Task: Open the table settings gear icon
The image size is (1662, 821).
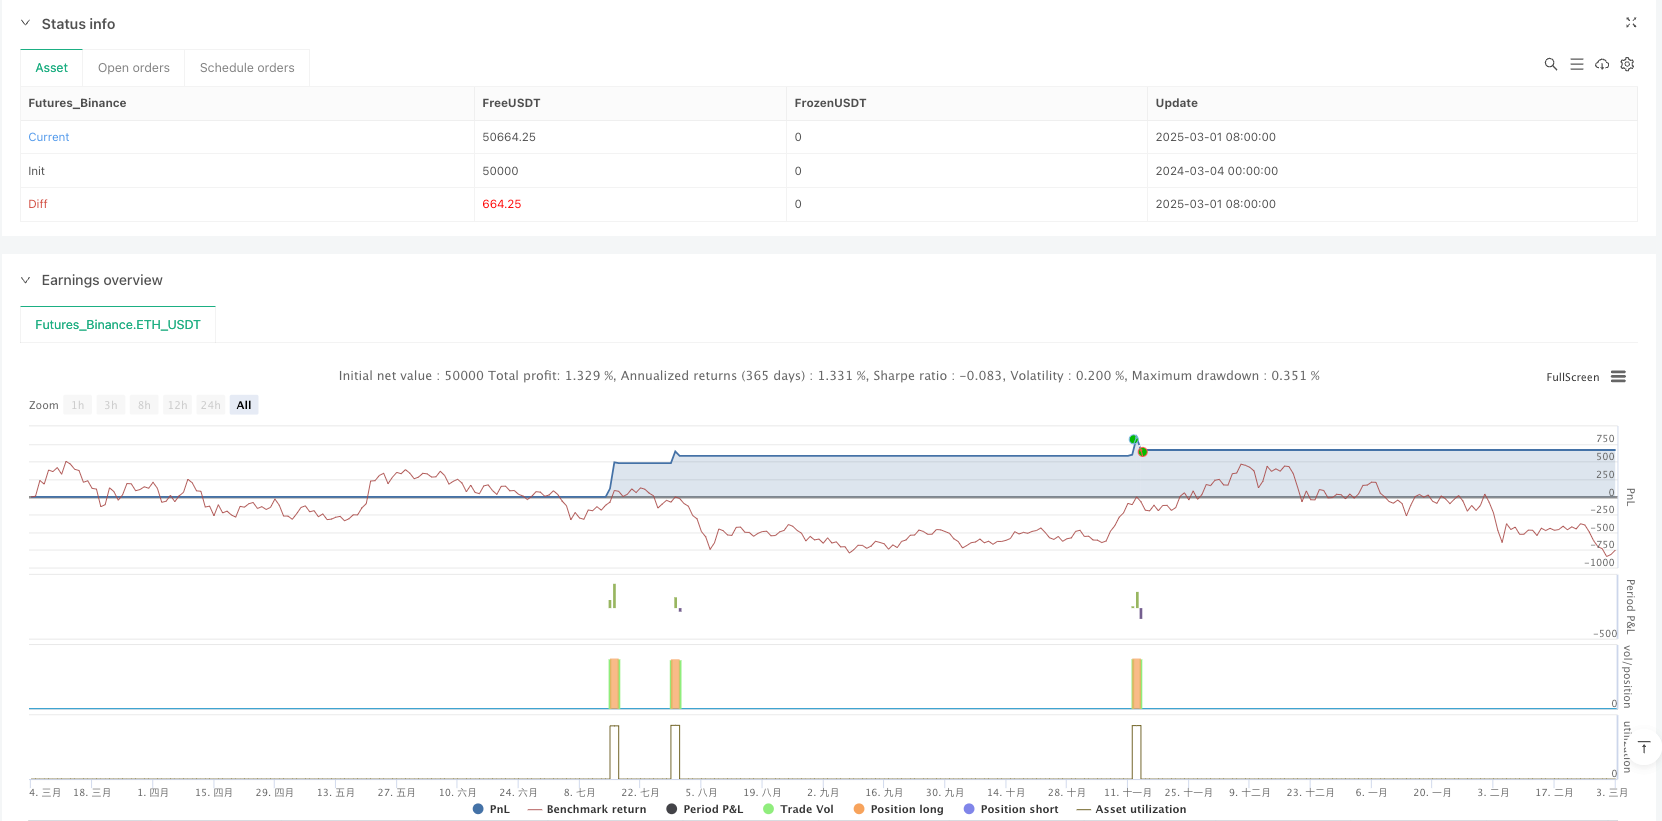Action: (x=1627, y=64)
